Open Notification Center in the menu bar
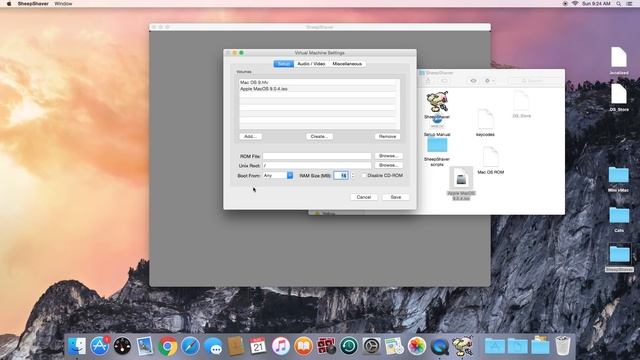 [x=629, y=4]
